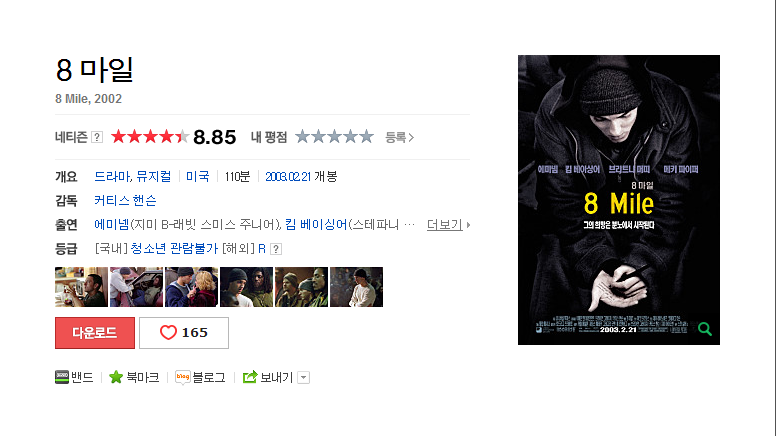The height and width of the screenshot is (436, 776).
Task: Open actor 에미넴 link
Action: (x=111, y=225)
